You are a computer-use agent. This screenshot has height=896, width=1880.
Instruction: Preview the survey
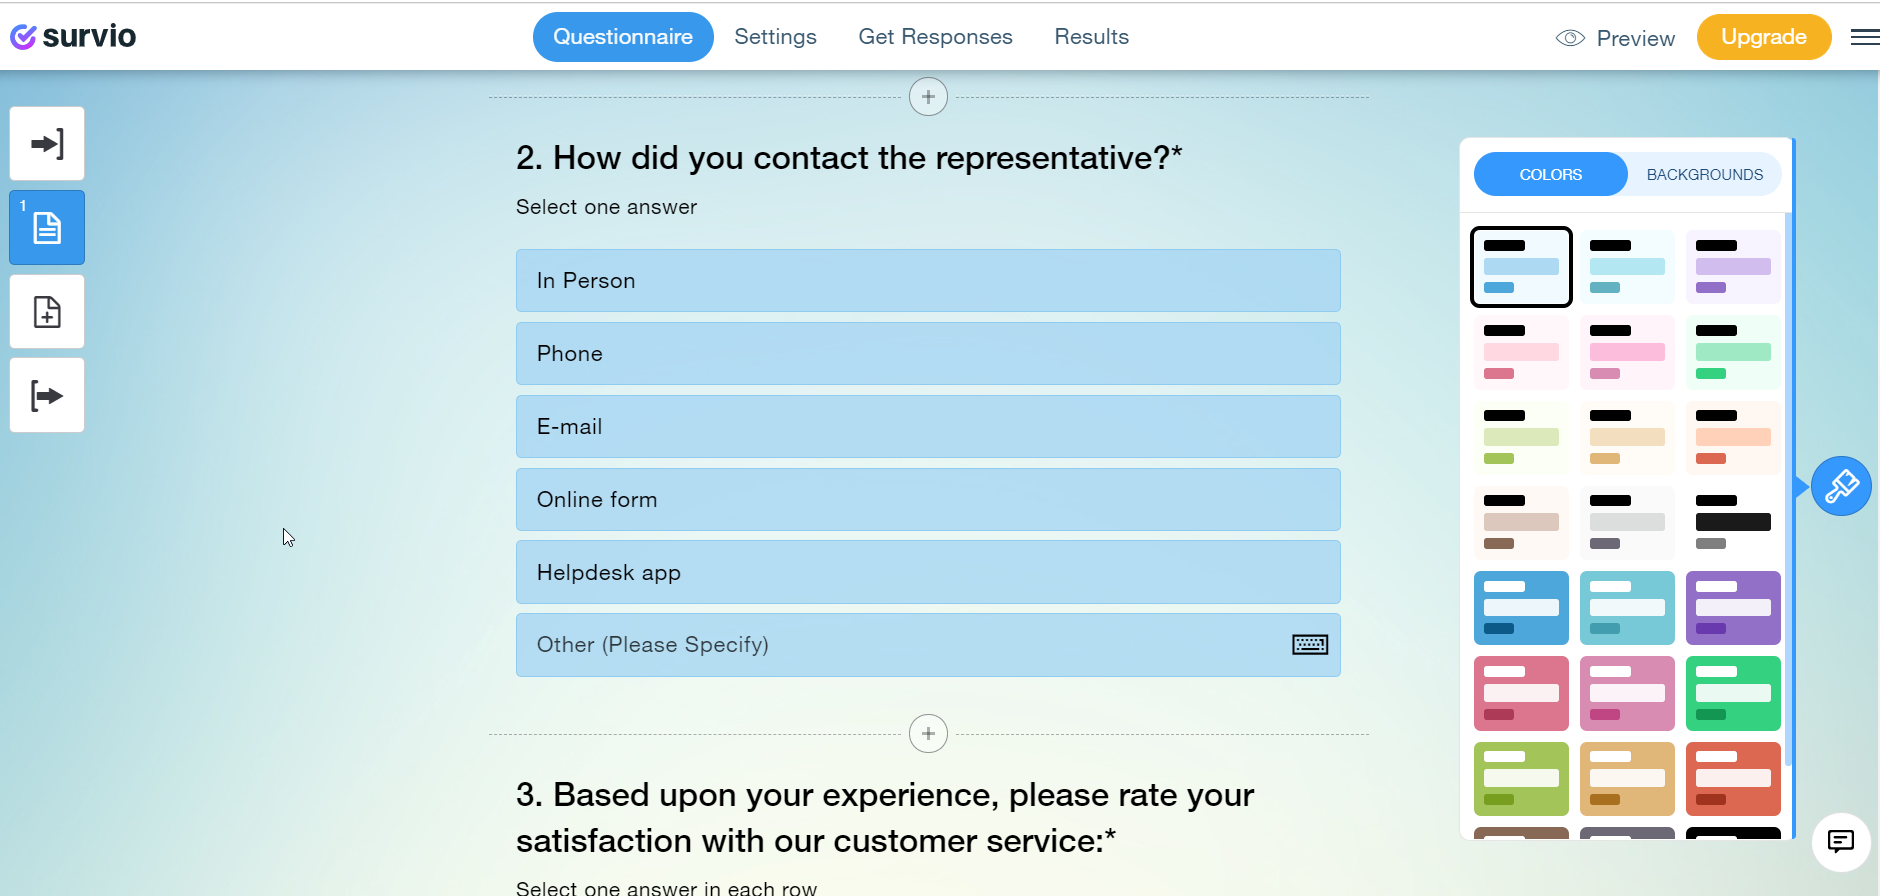(1615, 38)
